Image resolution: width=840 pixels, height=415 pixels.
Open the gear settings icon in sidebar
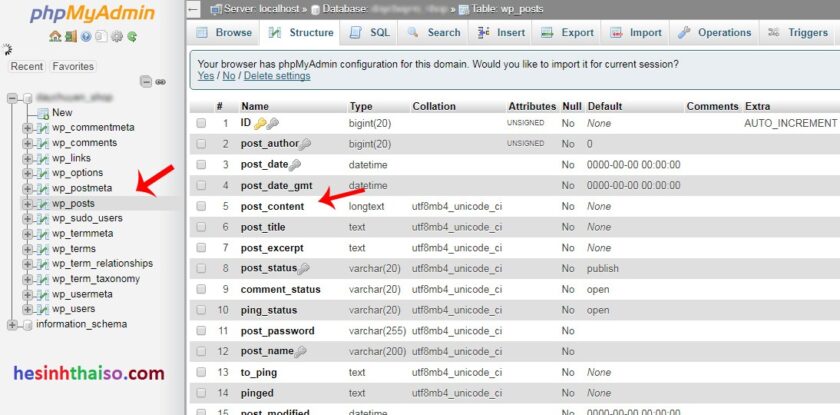(116, 36)
